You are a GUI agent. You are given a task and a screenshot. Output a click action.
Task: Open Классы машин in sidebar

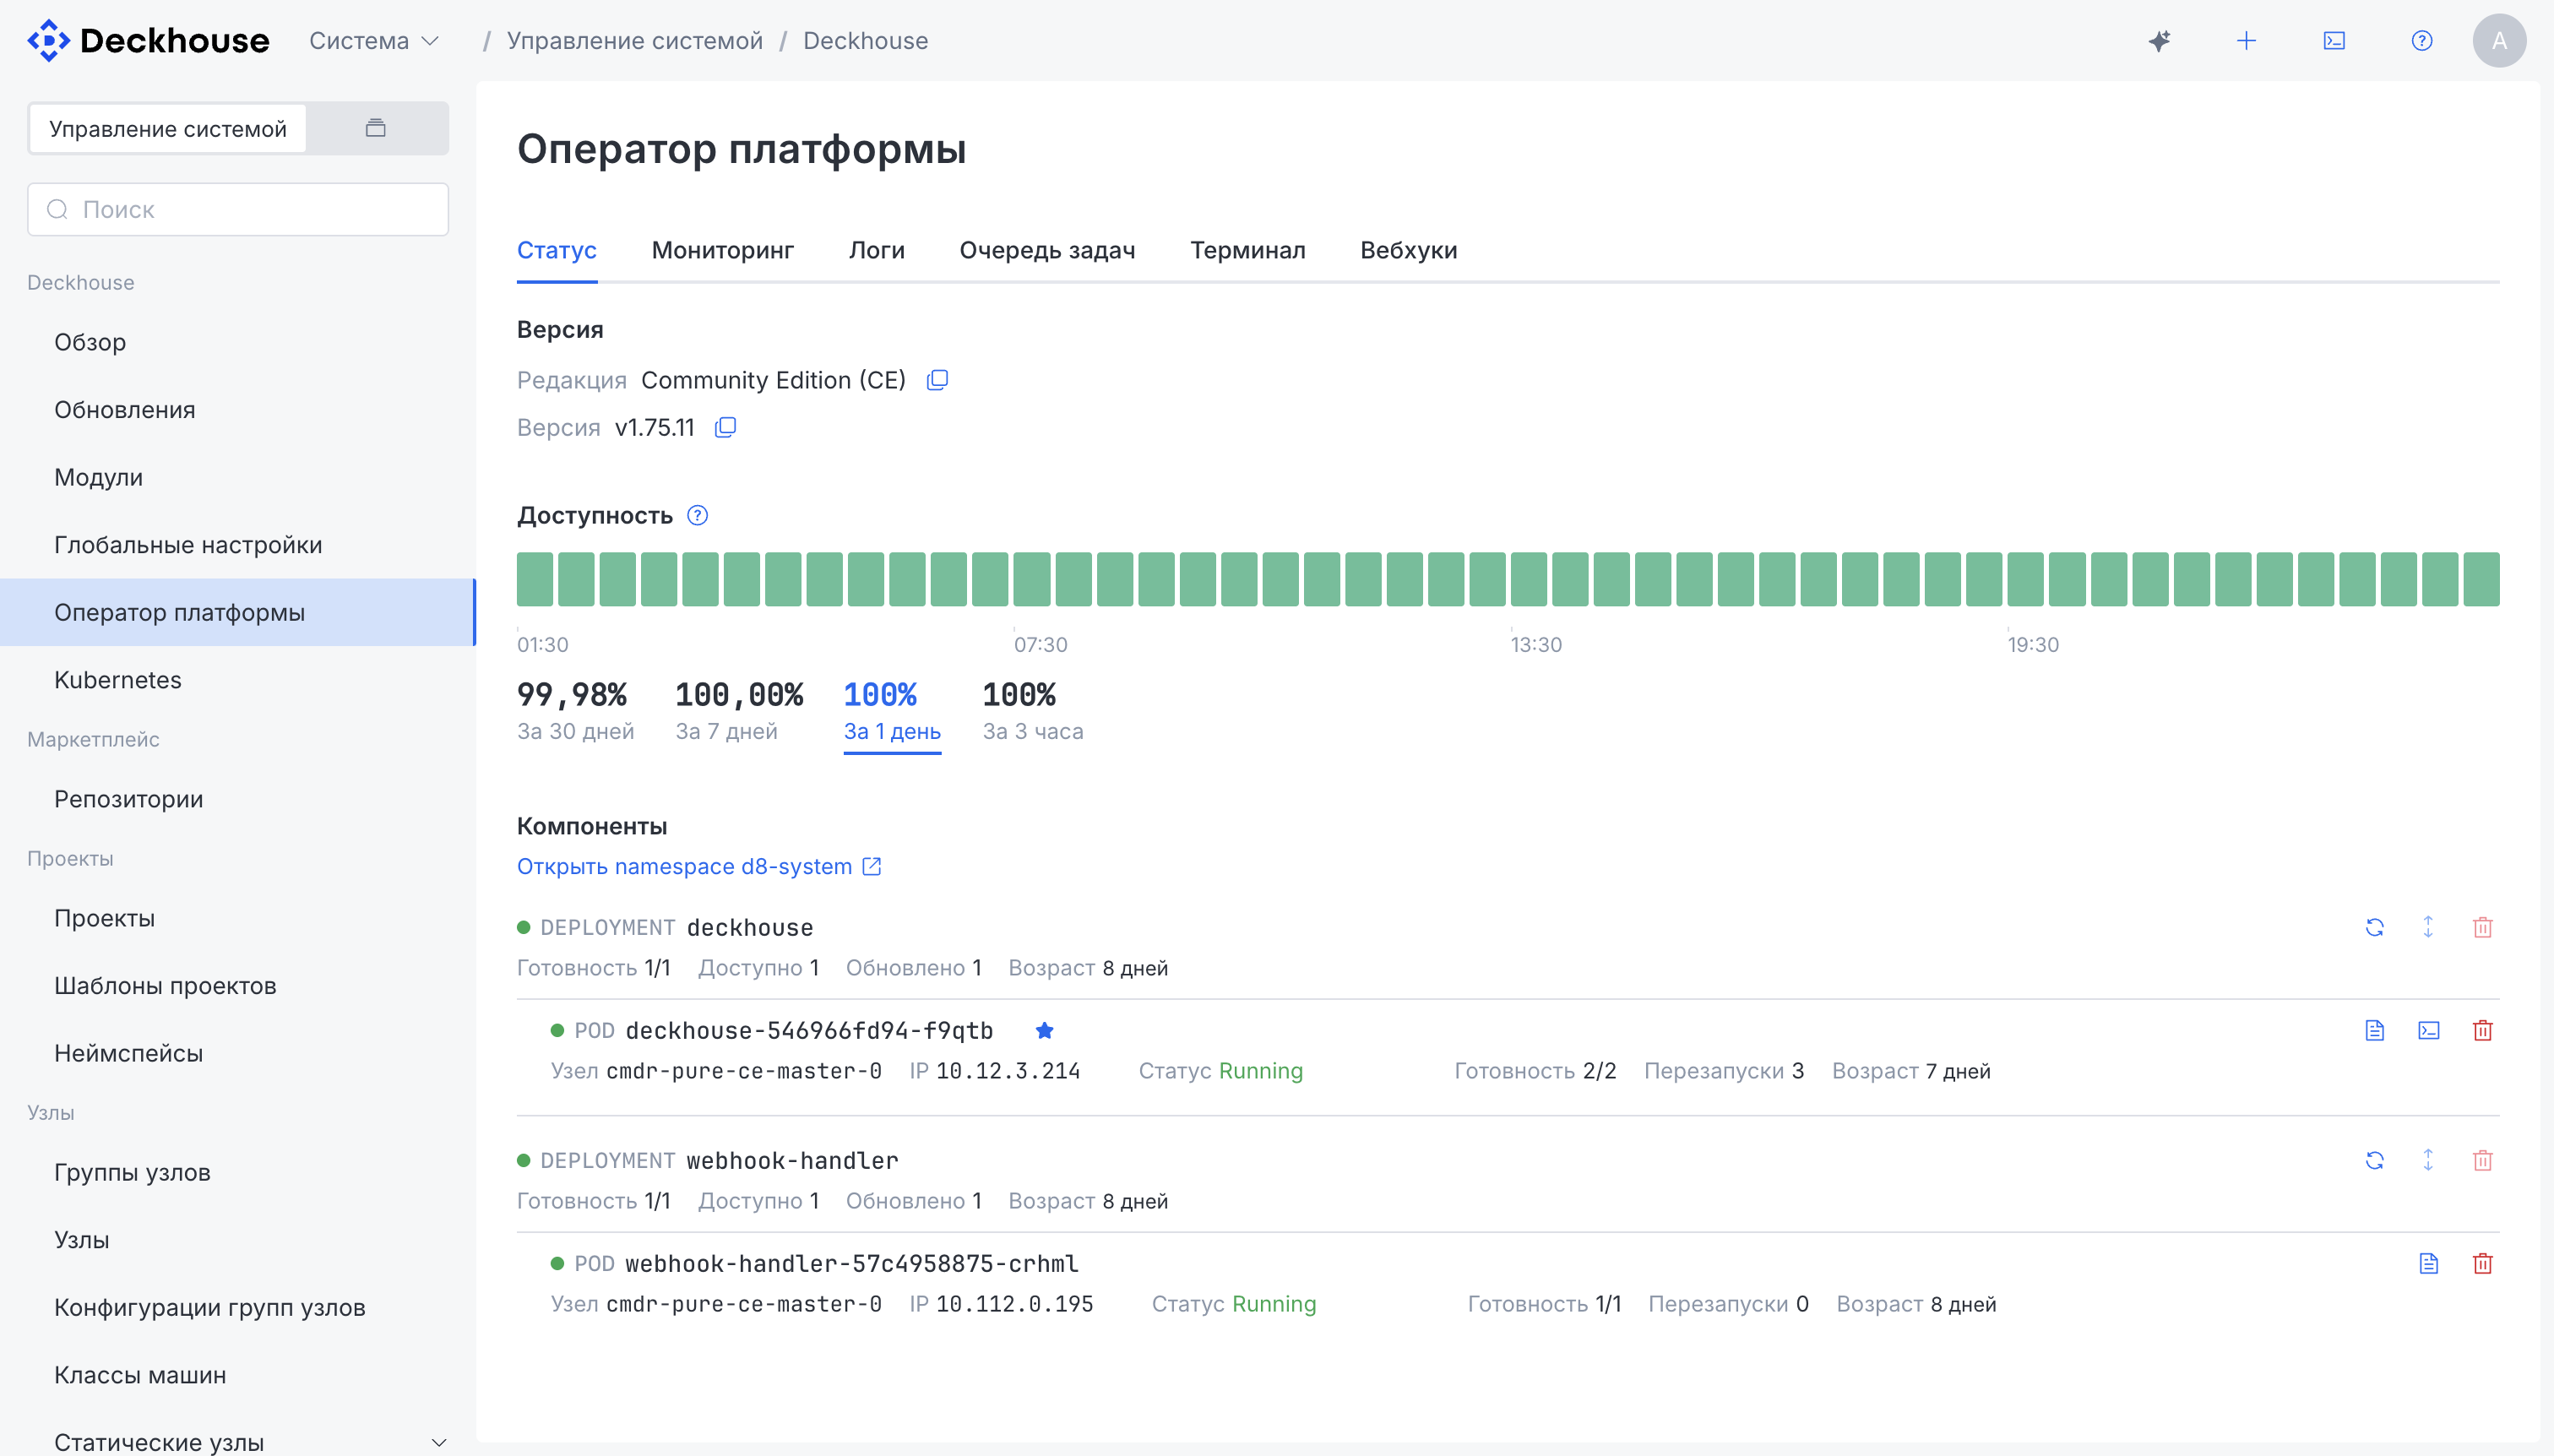coord(238,1375)
